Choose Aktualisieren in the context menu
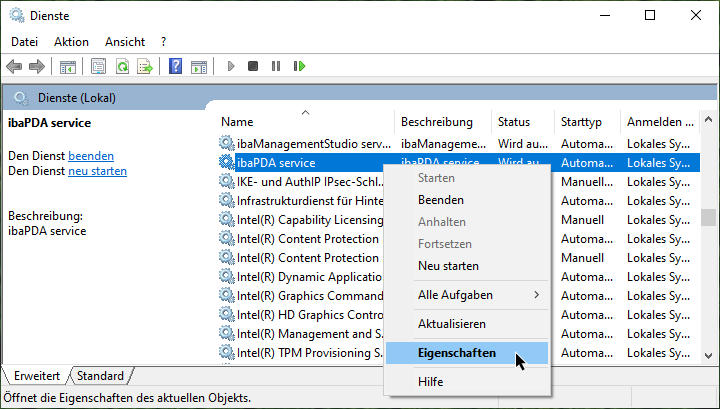Viewport: 720px width, 409px height. pyautogui.click(x=467, y=324)
